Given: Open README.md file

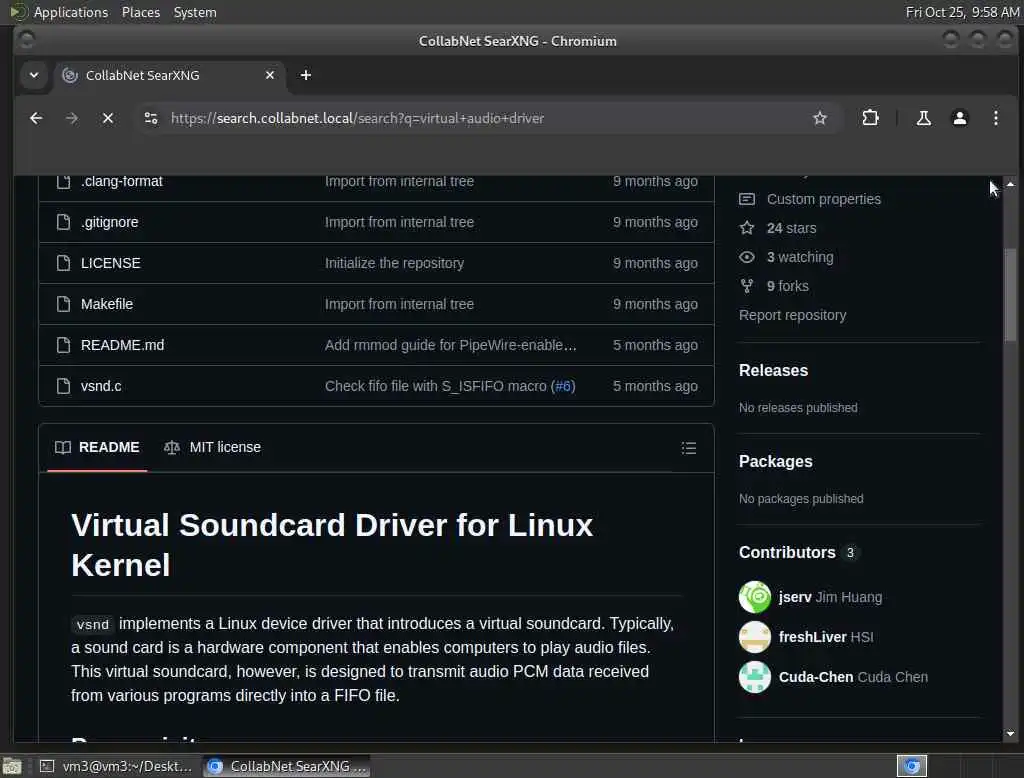Looking at the screenshot, I should click(x=122, y=345).
